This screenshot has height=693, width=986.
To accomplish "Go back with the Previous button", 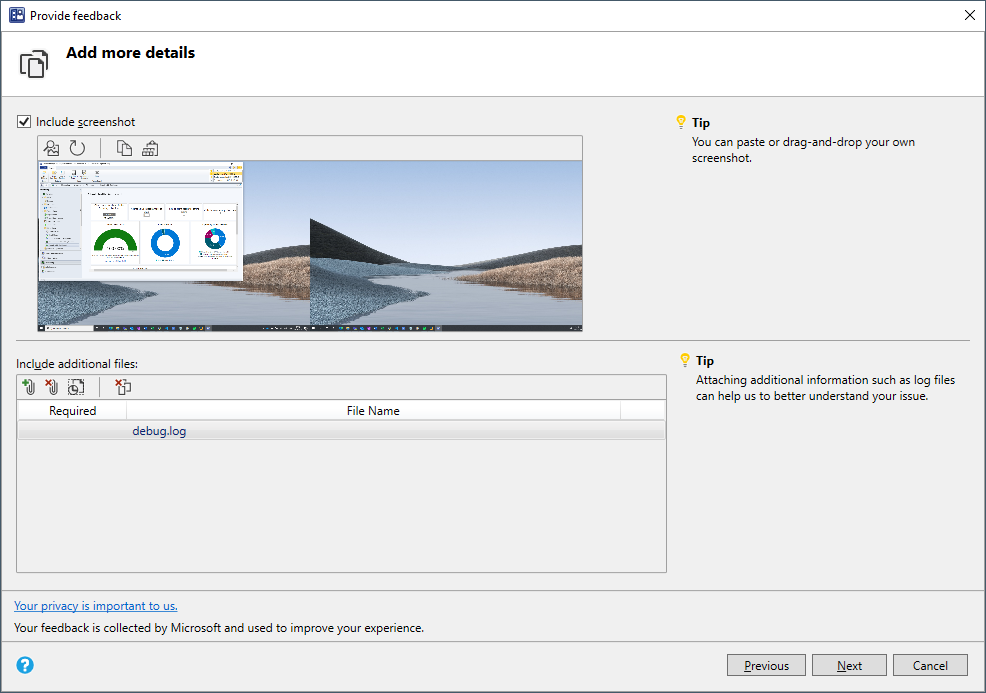I will (766, 665).
